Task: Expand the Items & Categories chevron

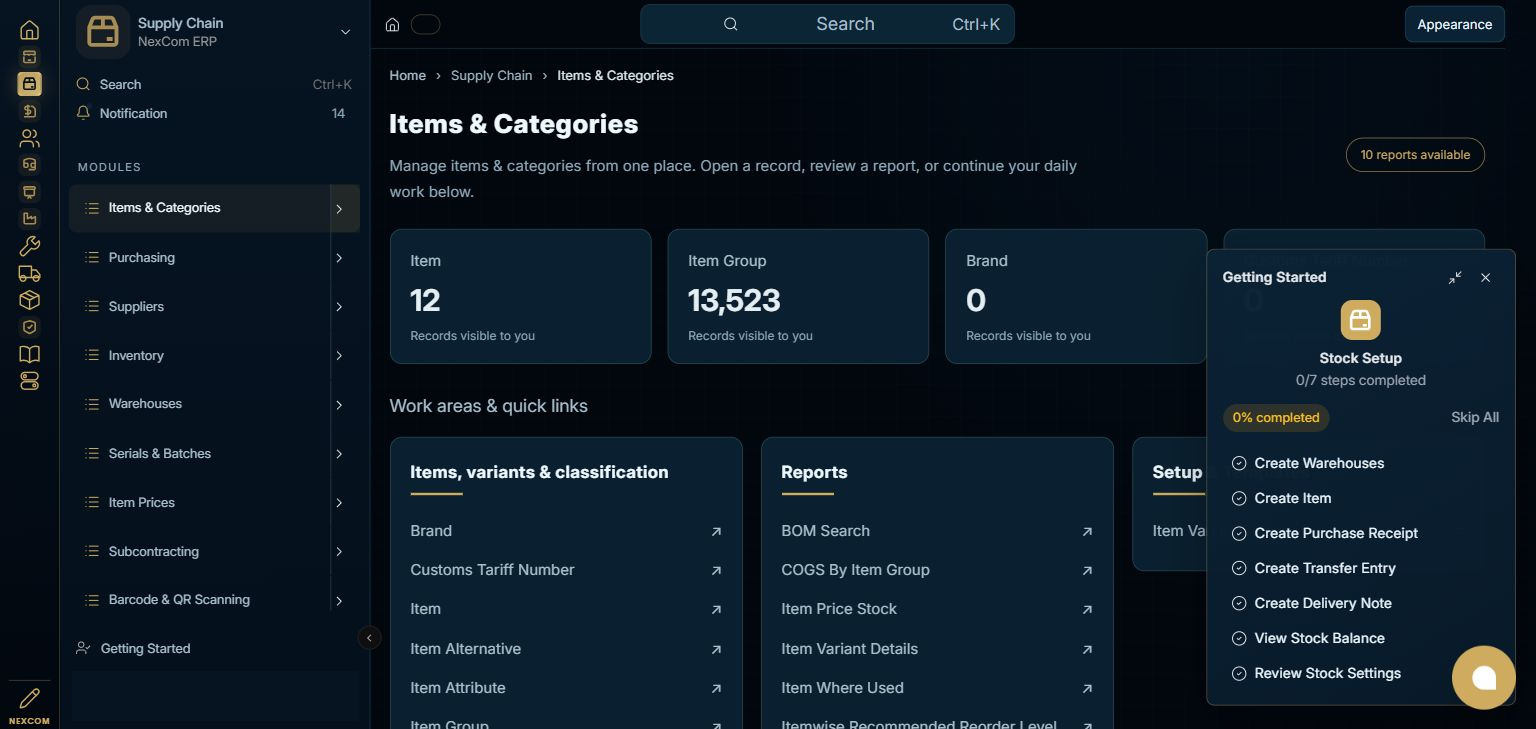Action: click(339, 209)
